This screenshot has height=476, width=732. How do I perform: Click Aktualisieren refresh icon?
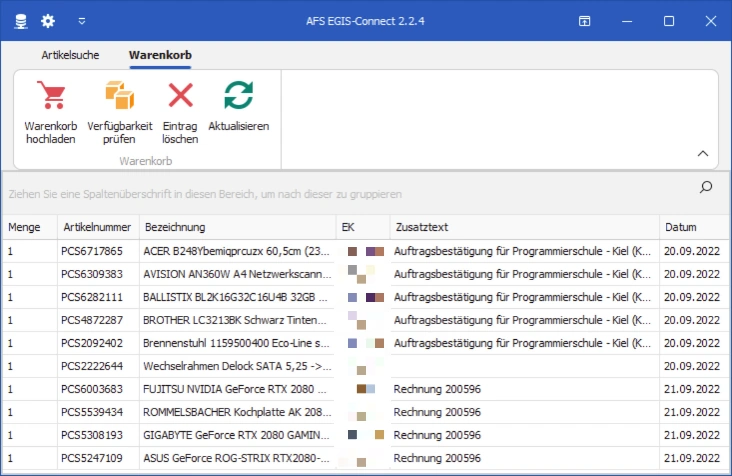[x=239, y=95]
